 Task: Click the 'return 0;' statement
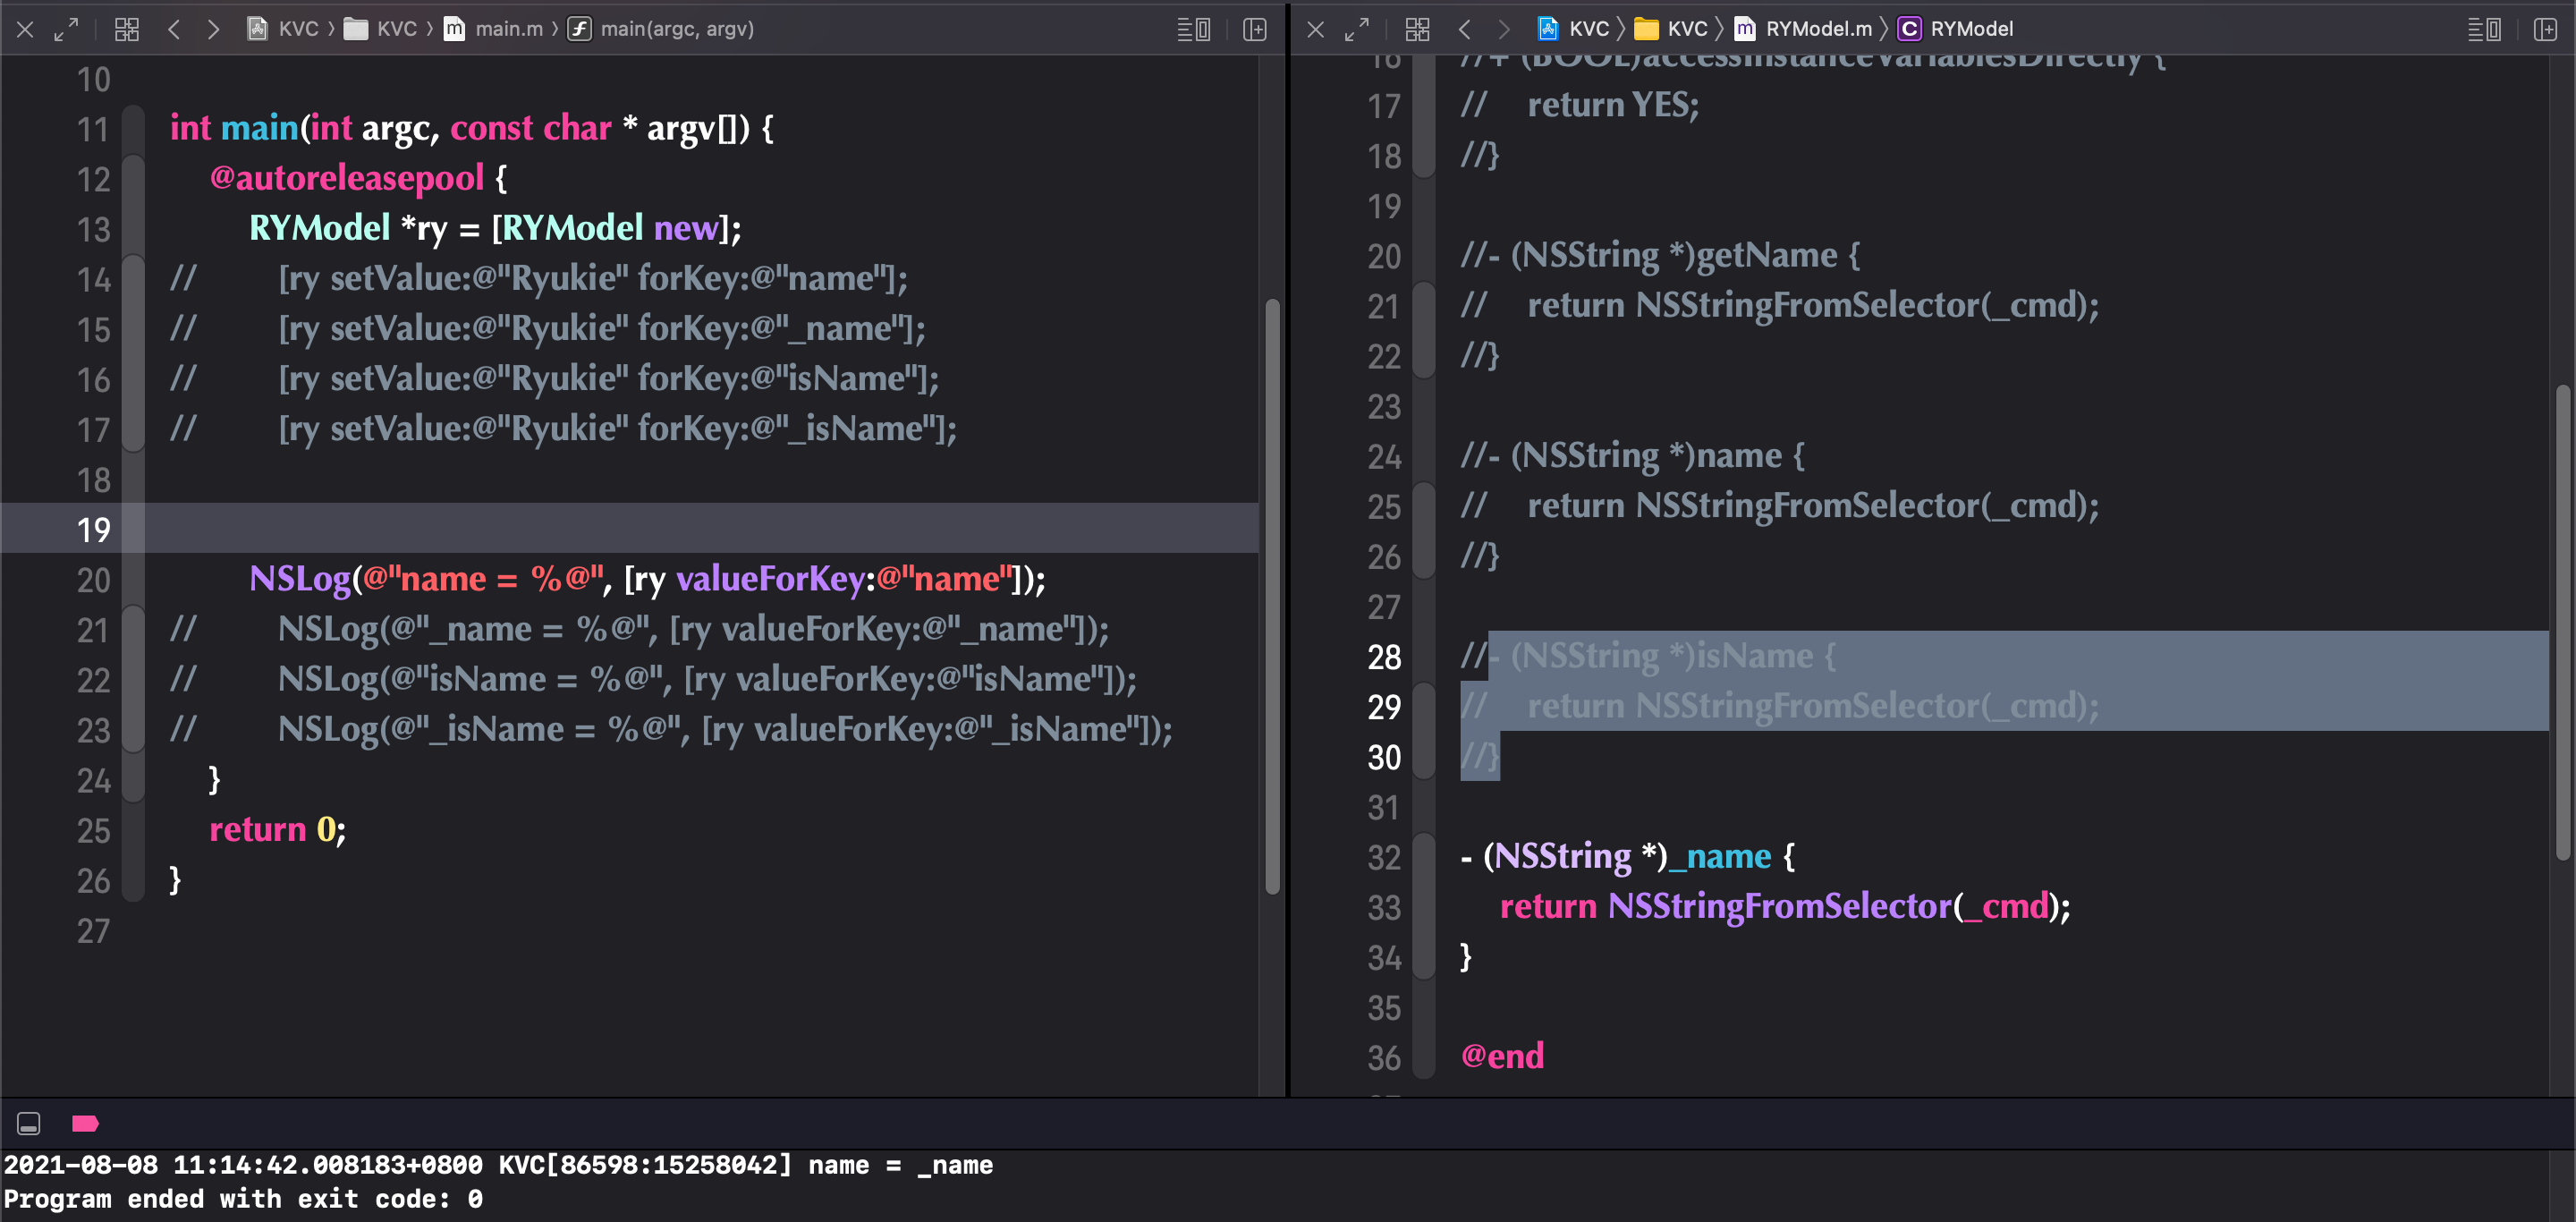277,829
